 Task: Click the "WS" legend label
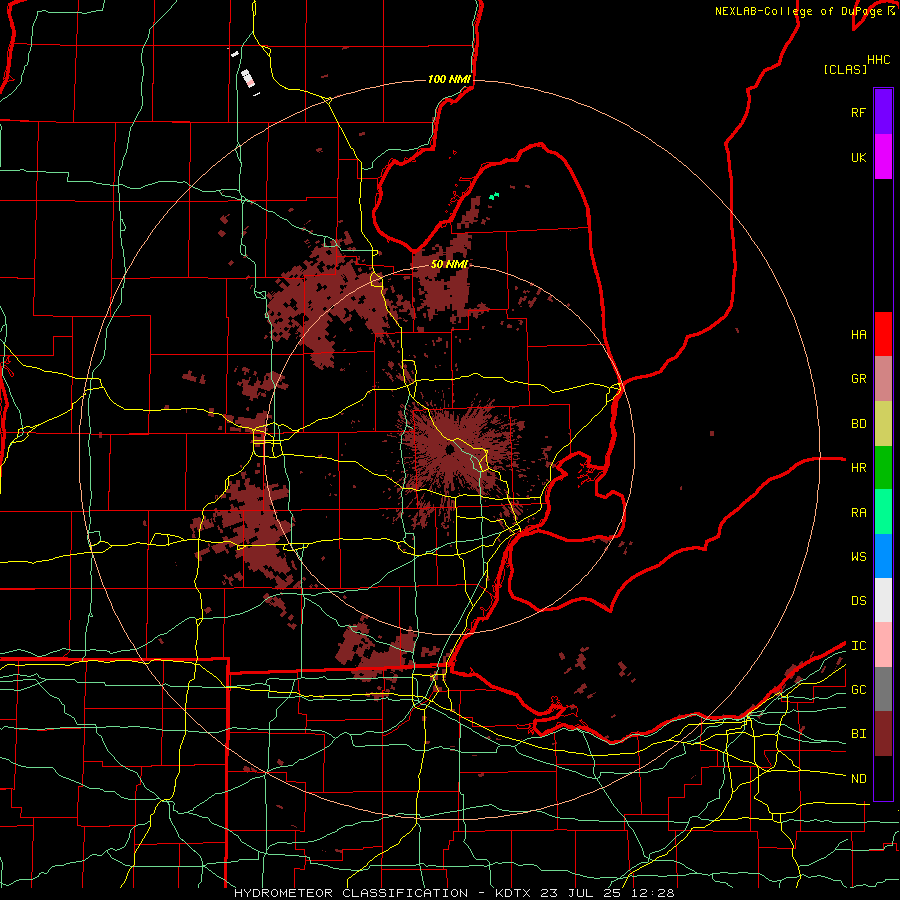coord(858,557)
